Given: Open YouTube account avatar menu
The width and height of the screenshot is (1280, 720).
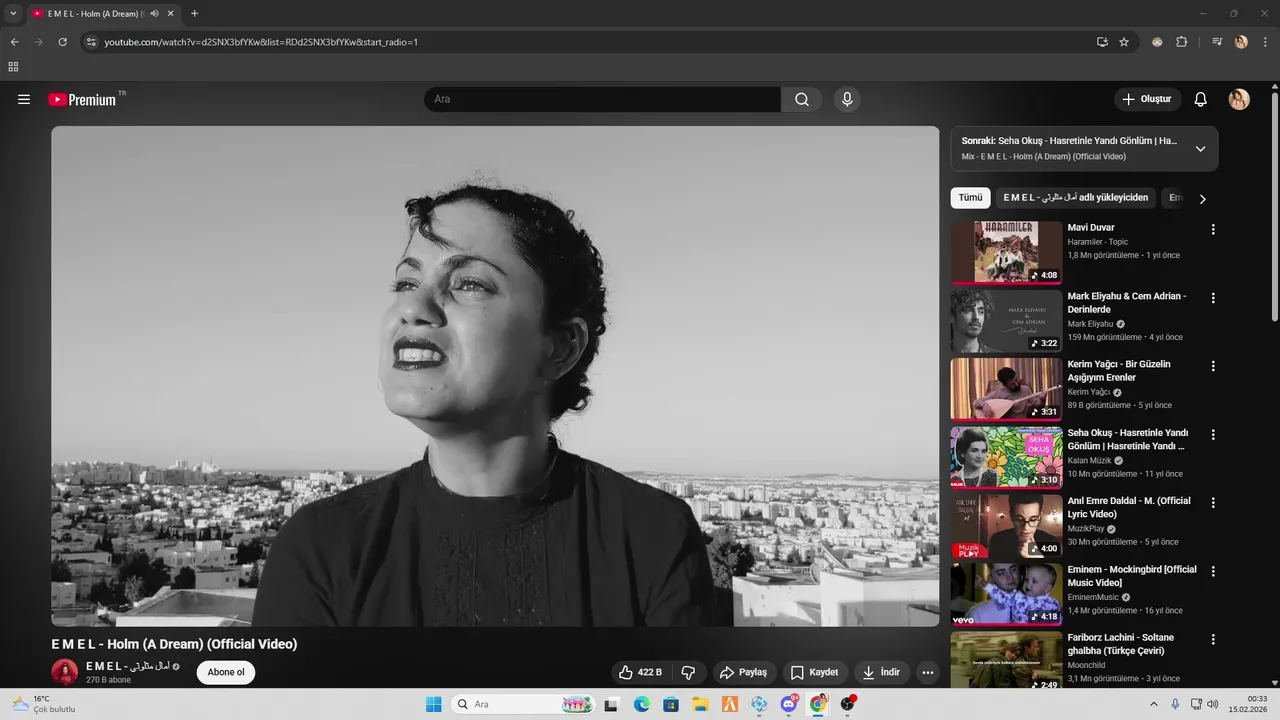Looking at the screenshot, I should pyautogui.click(x=1239, y=99).
